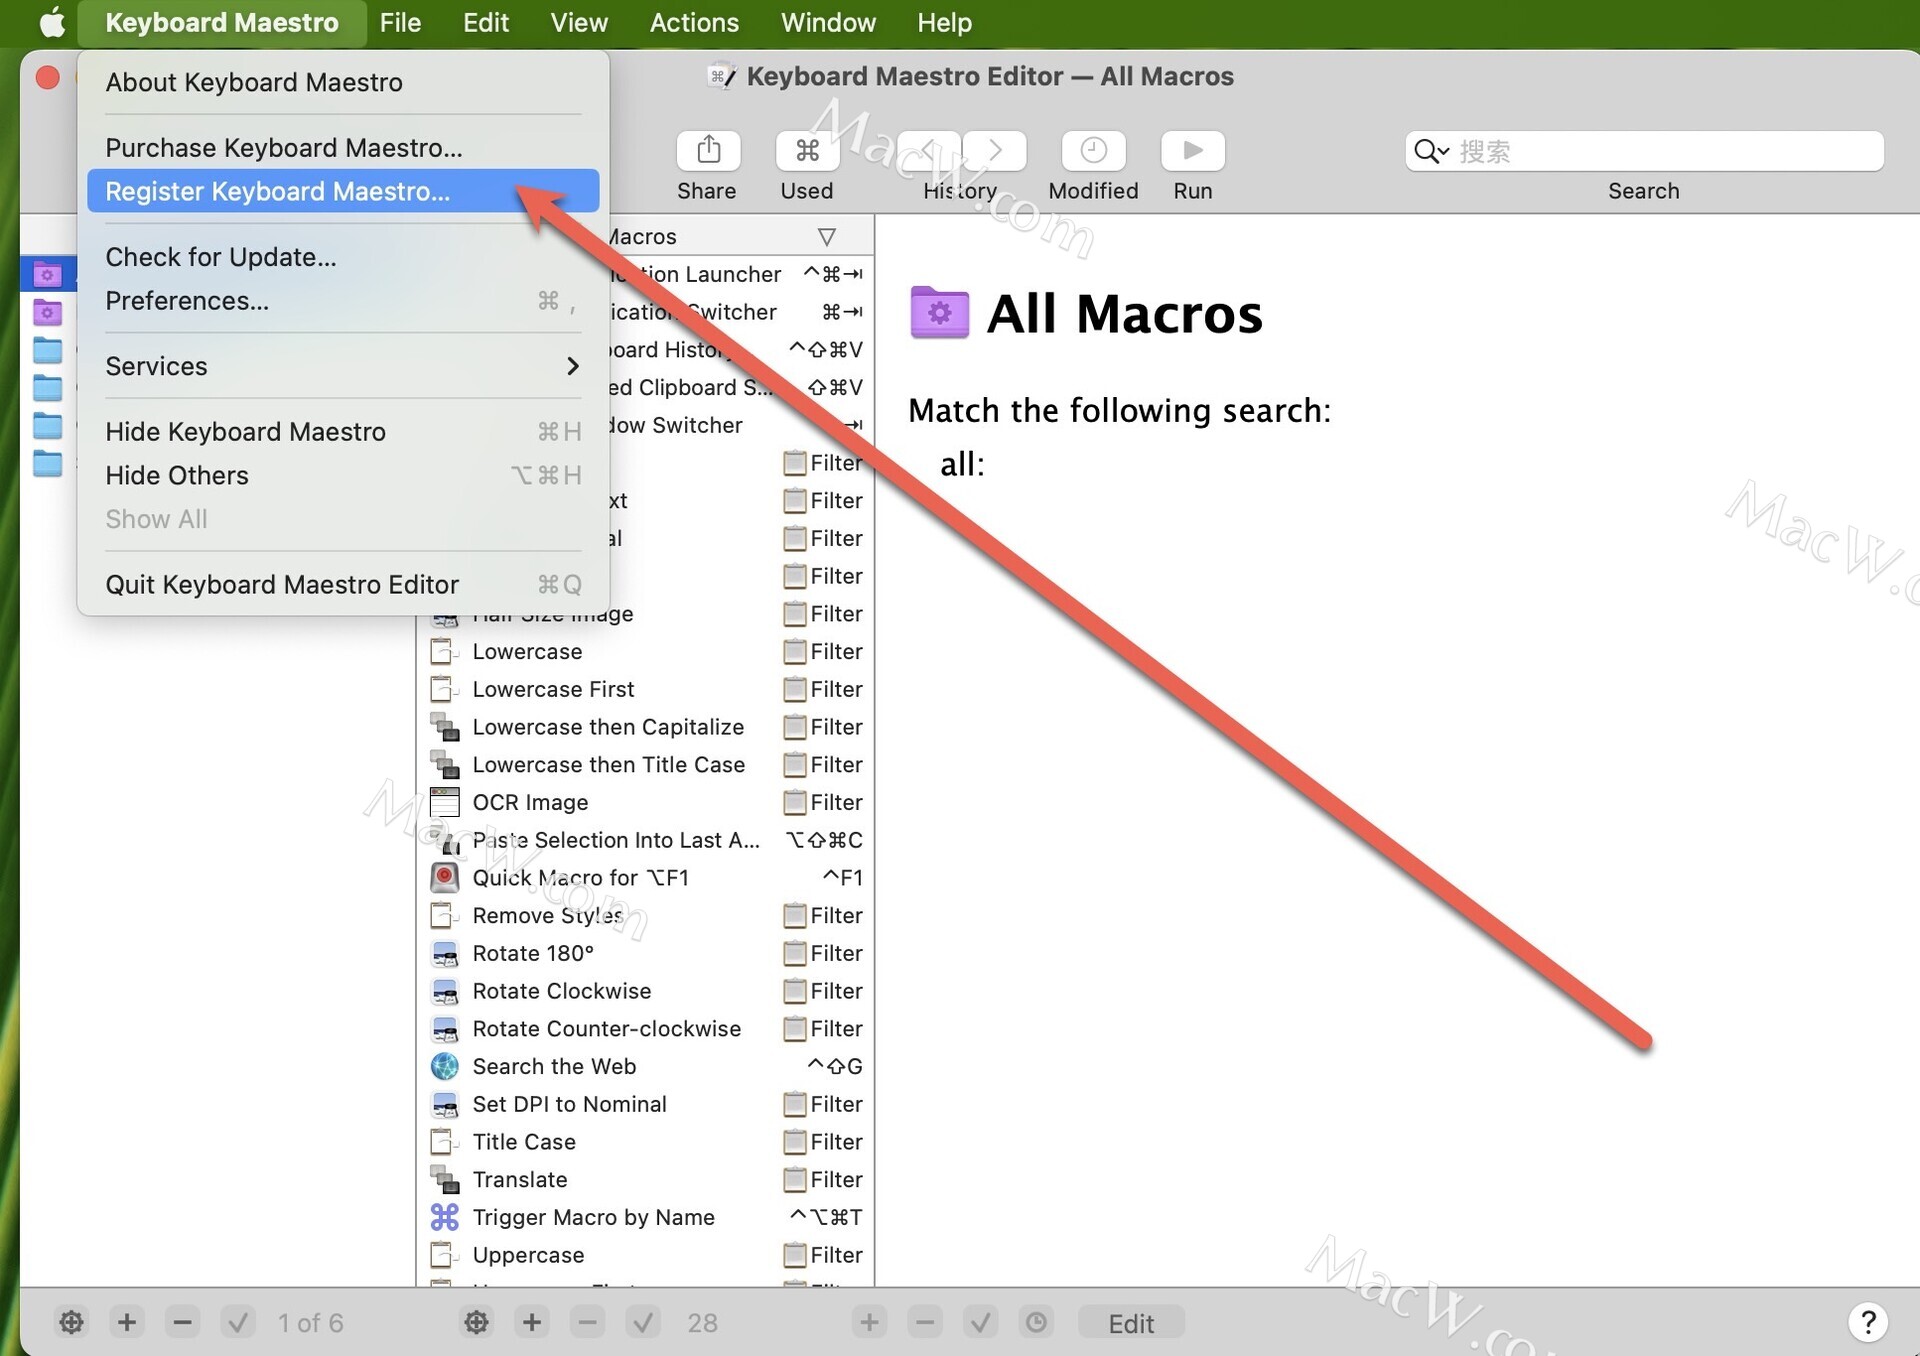
Task: Select the Rotate Clockwise macro
Action: pos(646,992)
